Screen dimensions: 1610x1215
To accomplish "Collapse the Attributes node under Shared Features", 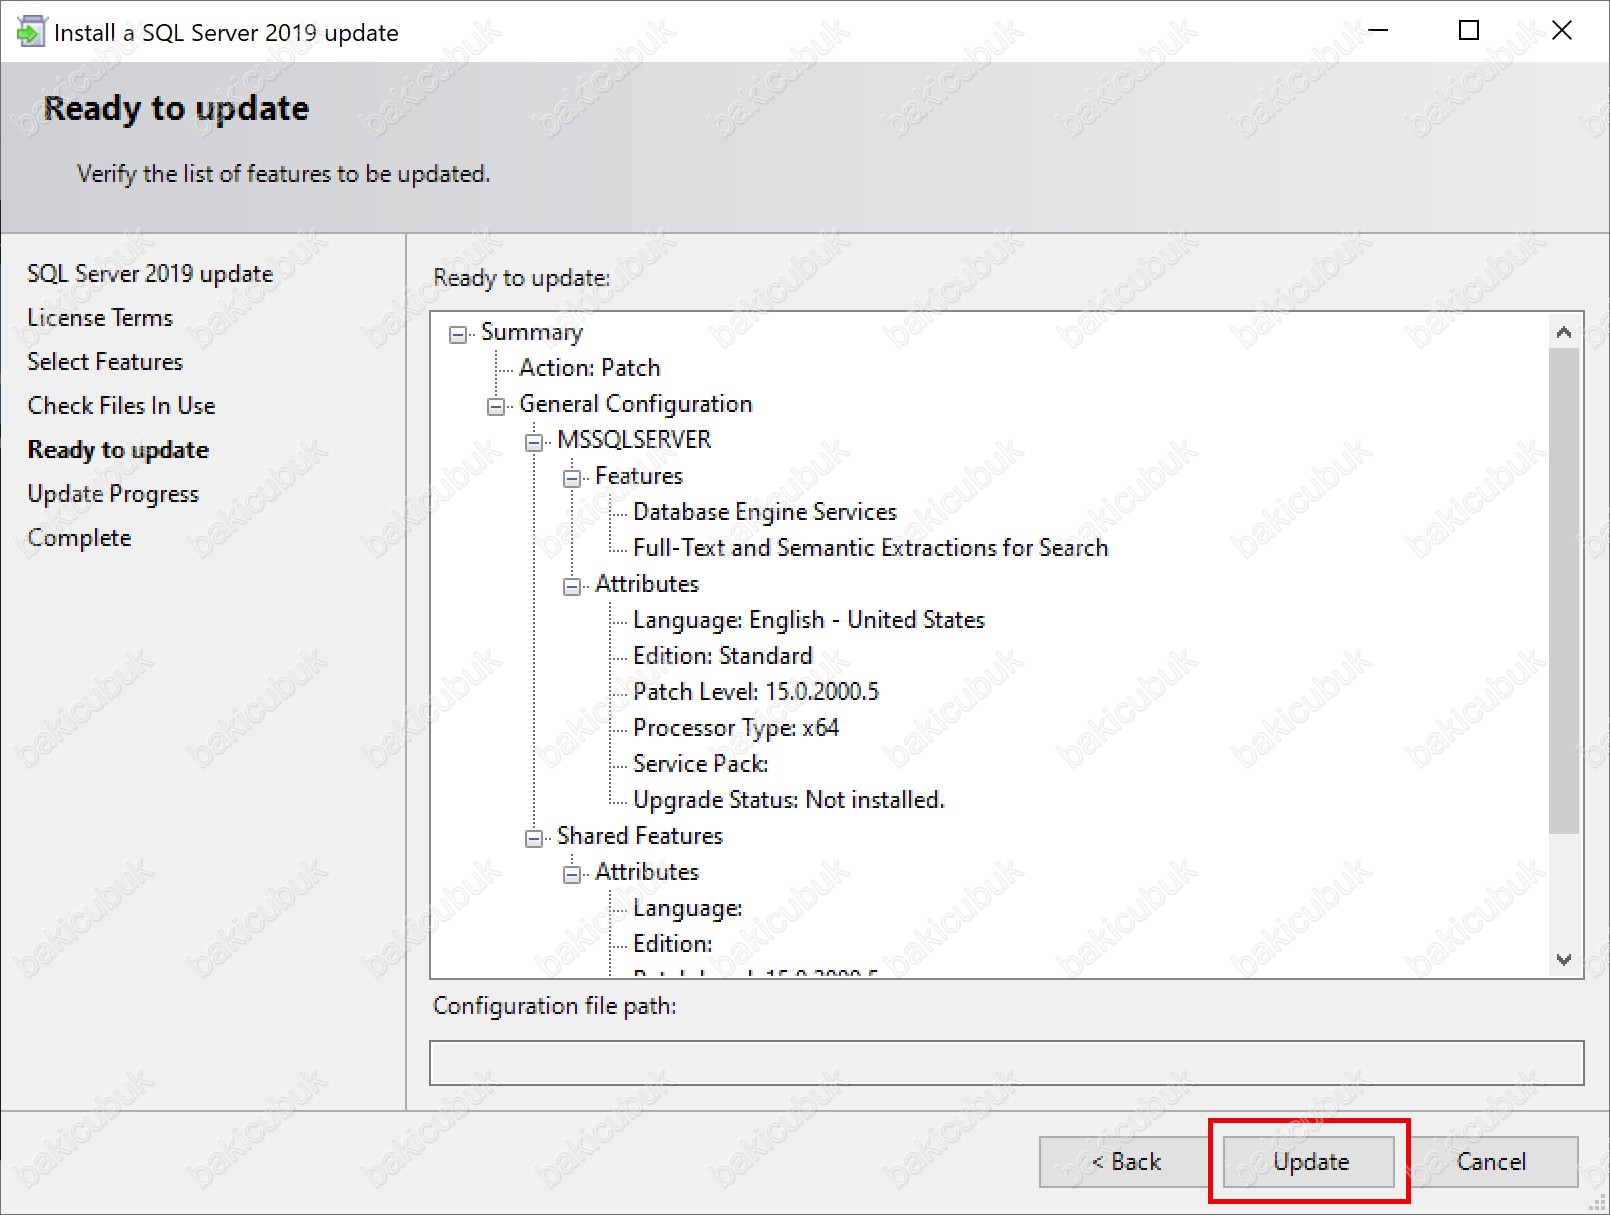I will pyautogui.click(x=572, y=875).
